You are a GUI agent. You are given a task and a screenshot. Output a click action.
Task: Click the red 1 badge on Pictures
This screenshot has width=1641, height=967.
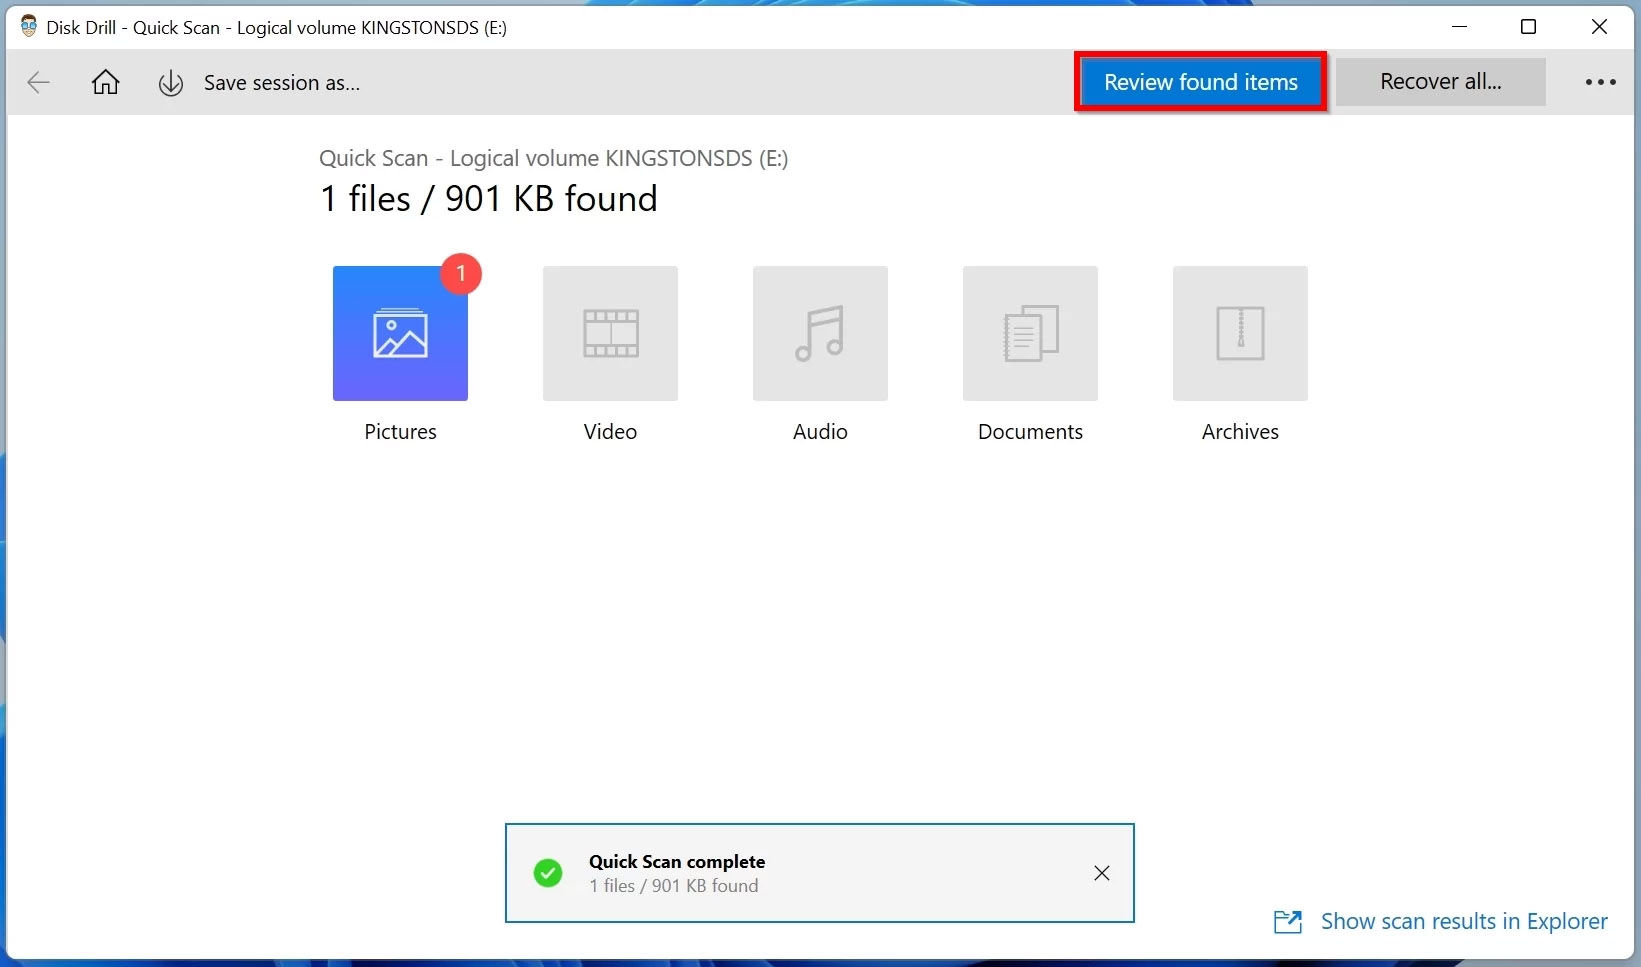(461, 273)
